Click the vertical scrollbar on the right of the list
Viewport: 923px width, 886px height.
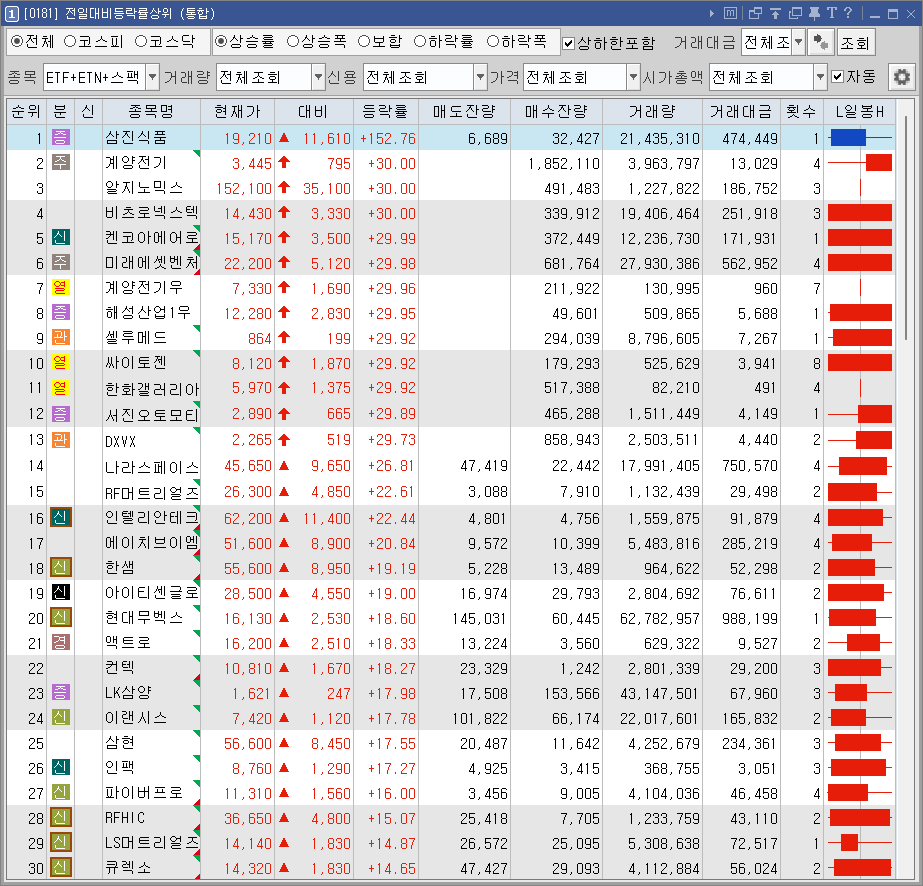[x=905, y=230]
